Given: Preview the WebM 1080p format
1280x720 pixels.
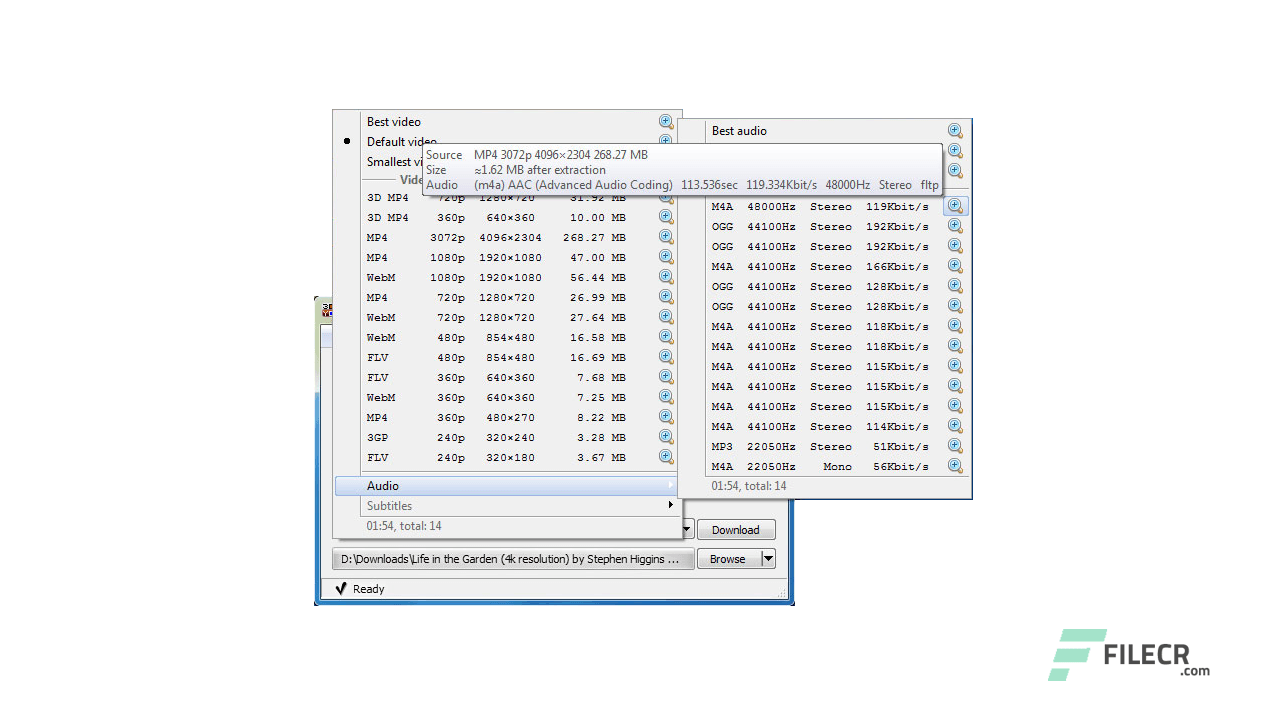Looking at the screenshot, I should coord(666,277).
